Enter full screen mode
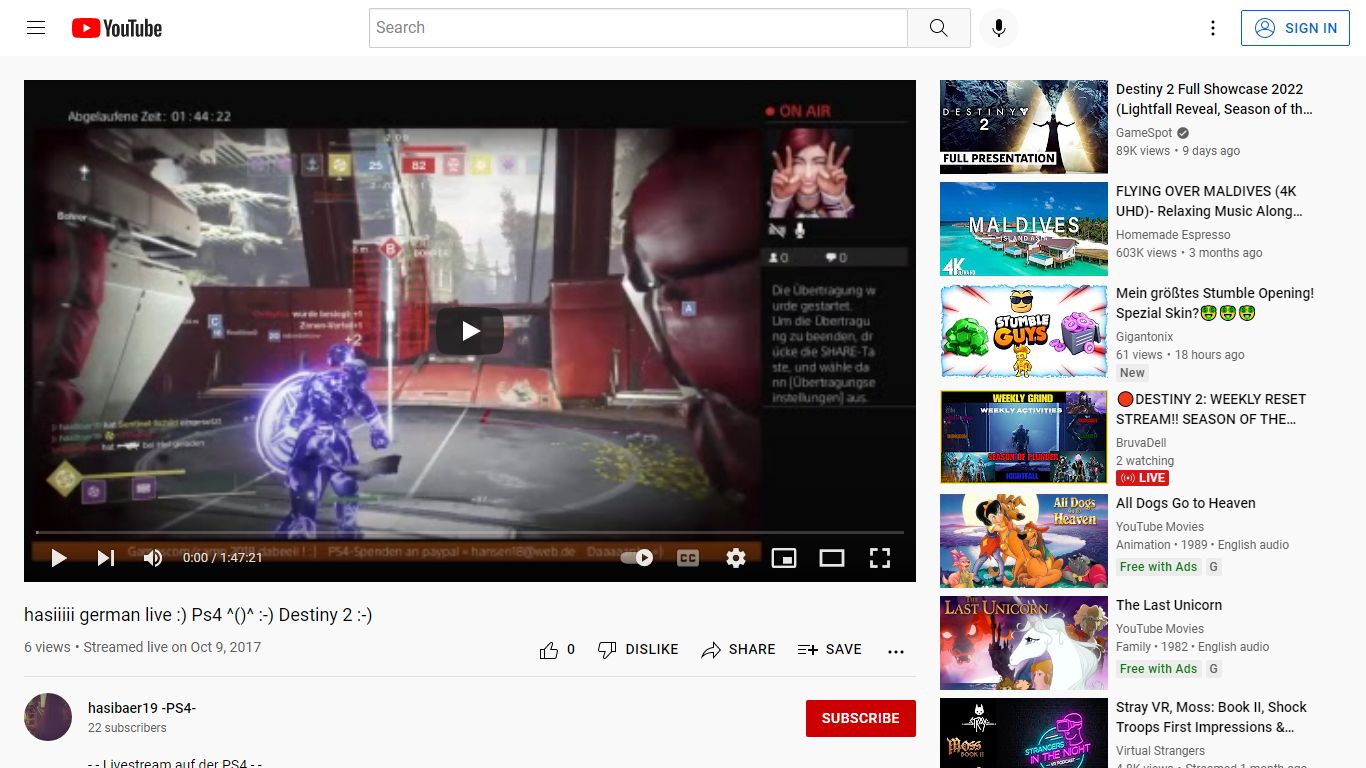 (x=880, y=558)
